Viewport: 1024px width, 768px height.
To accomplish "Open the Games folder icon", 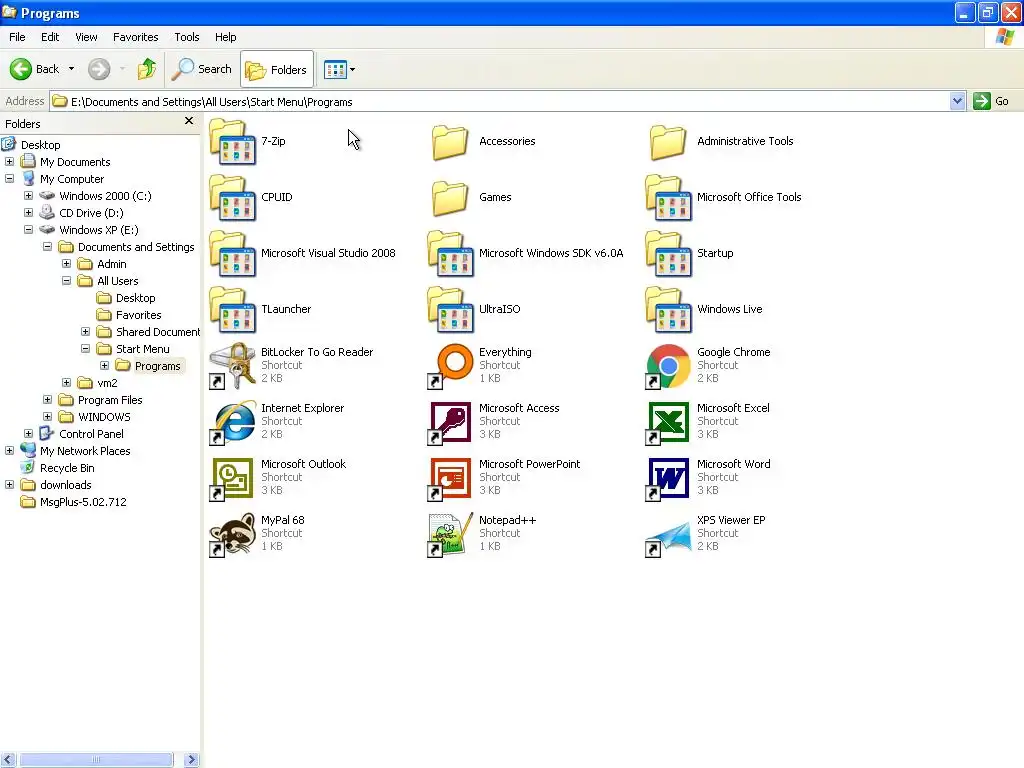I will [x=451, y=198].
